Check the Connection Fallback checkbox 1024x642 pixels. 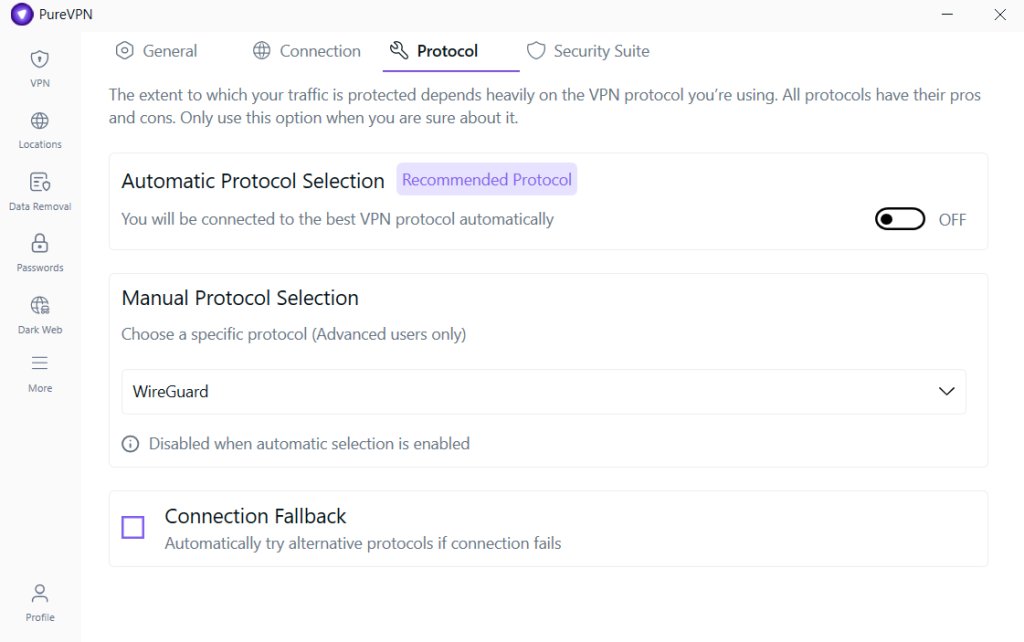[133, 527]
